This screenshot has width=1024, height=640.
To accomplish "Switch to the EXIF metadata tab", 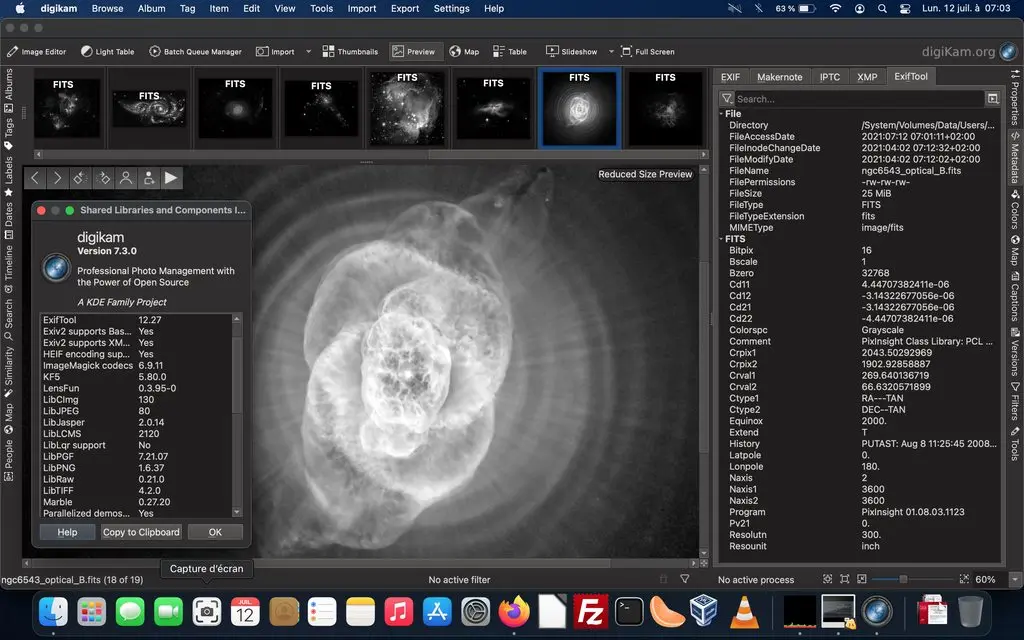I will [730, 77].
